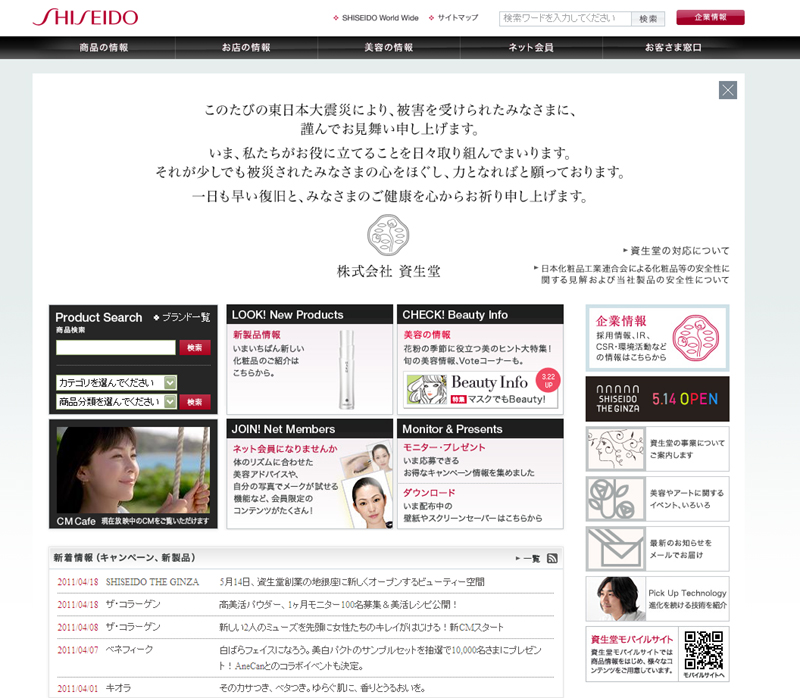This screenshot has height=698, width=800.
Task: Click the mobile site QR code
Action: pos(705,649)
